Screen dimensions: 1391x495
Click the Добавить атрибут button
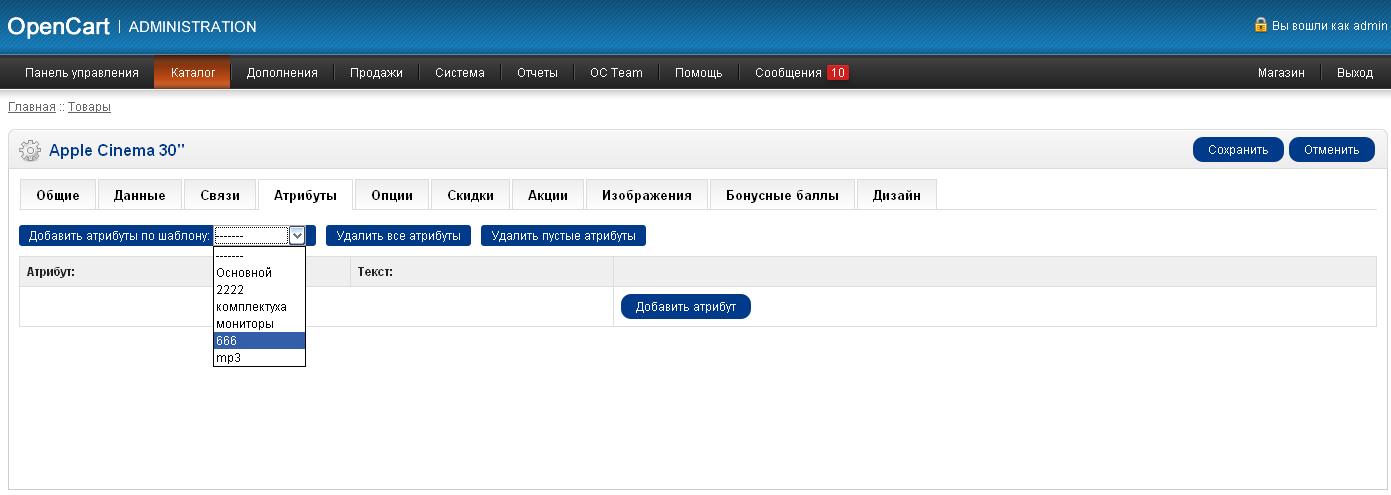tap(686, 307)
